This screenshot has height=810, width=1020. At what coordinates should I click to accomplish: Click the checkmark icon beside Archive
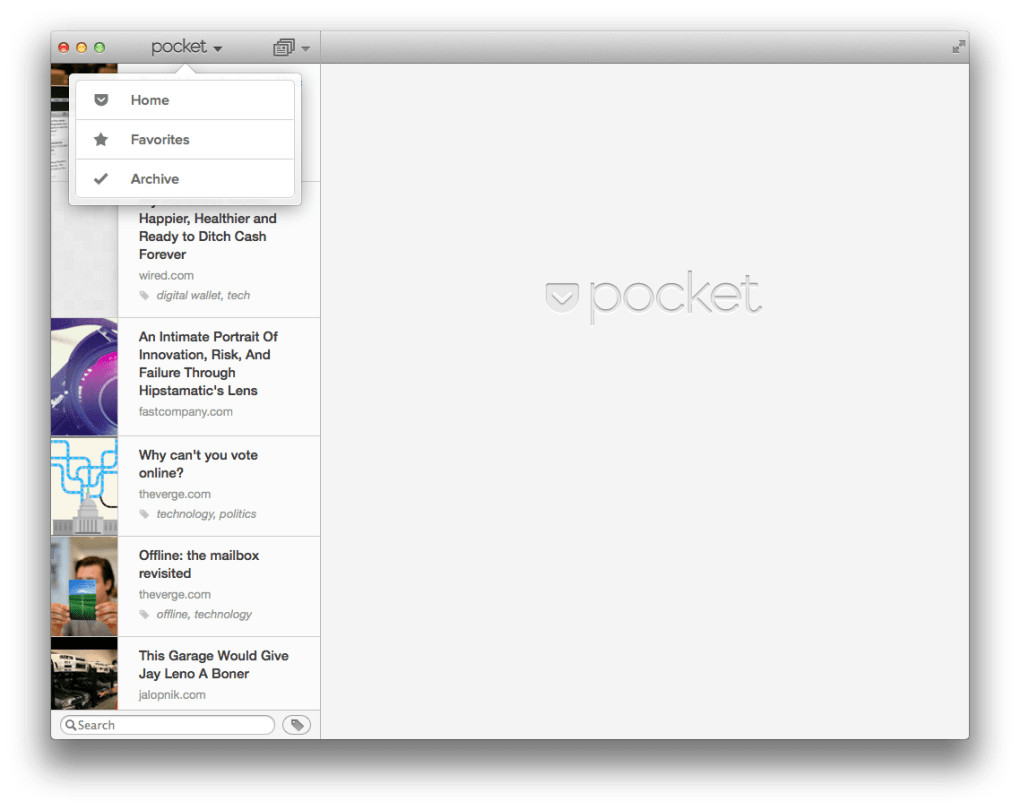click(x=101, y=179)
